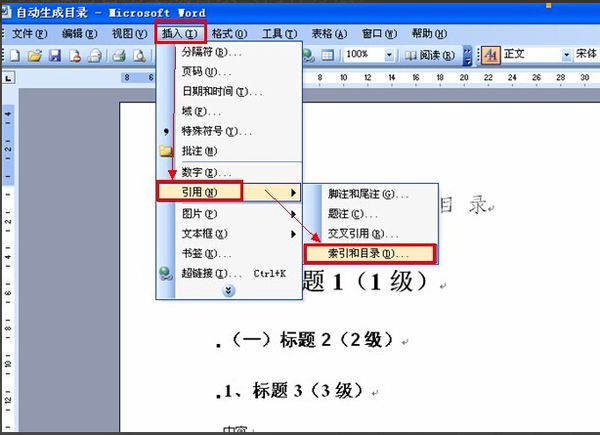600x435 pixels.
Task: Open the 格式(O) menu
Action: coord(229,34)
